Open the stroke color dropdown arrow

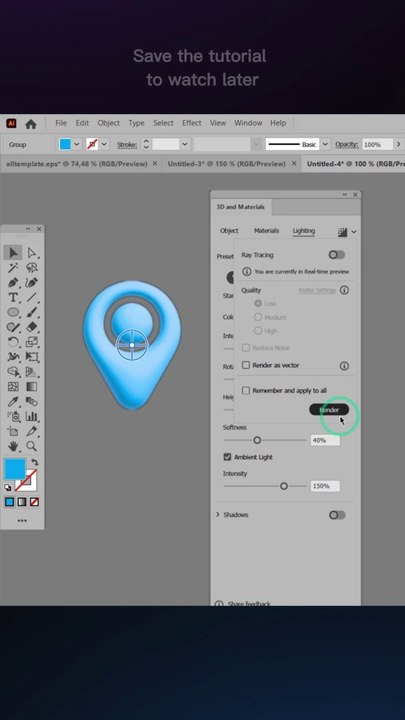[x=104, y=144]
